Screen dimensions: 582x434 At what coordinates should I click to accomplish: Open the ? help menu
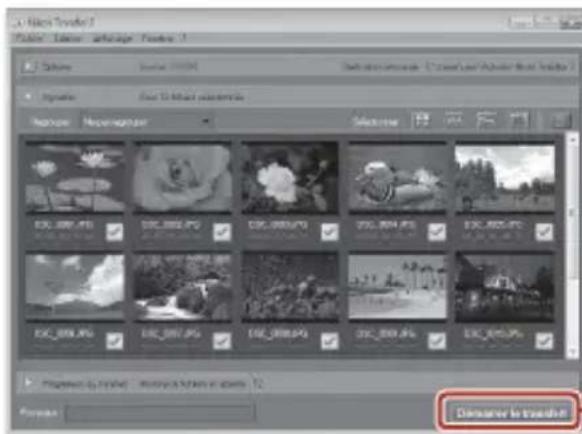coord(183,38)
